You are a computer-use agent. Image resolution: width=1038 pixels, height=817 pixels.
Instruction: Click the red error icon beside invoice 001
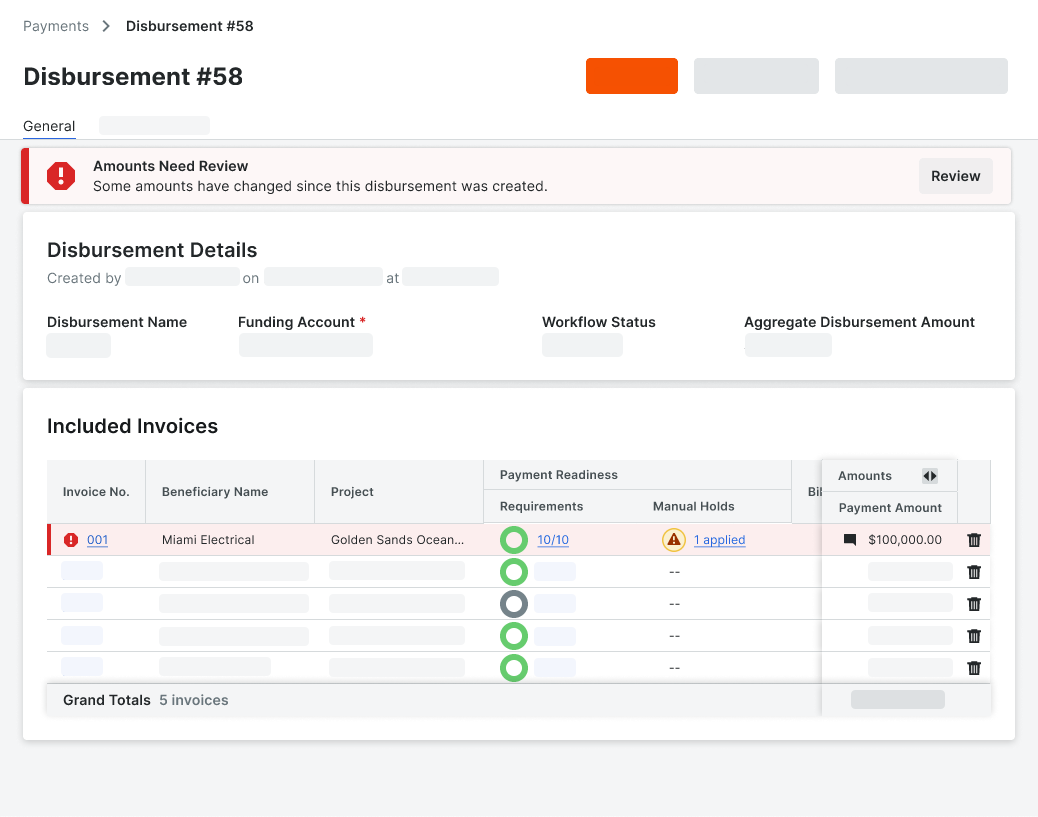[x=70, y=539]
